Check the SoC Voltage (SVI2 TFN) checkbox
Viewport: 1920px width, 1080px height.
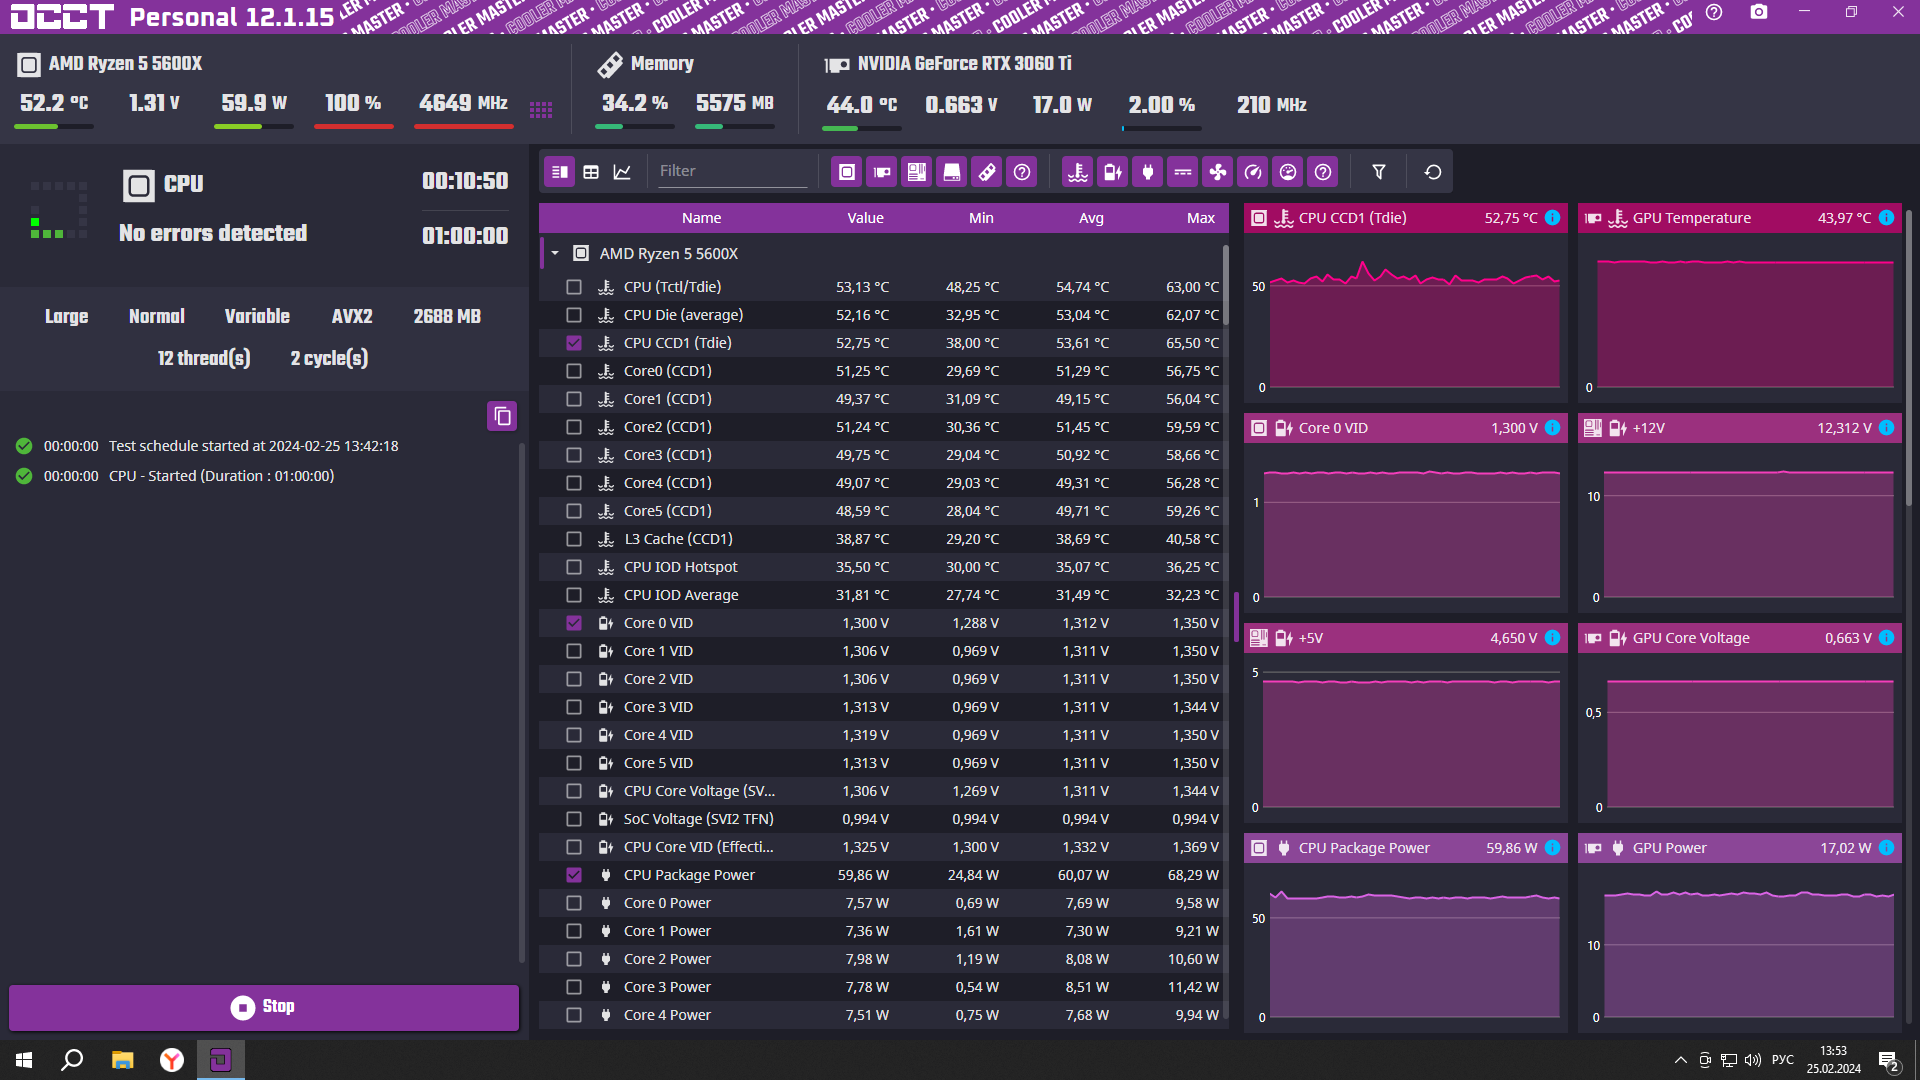[574, 819]
